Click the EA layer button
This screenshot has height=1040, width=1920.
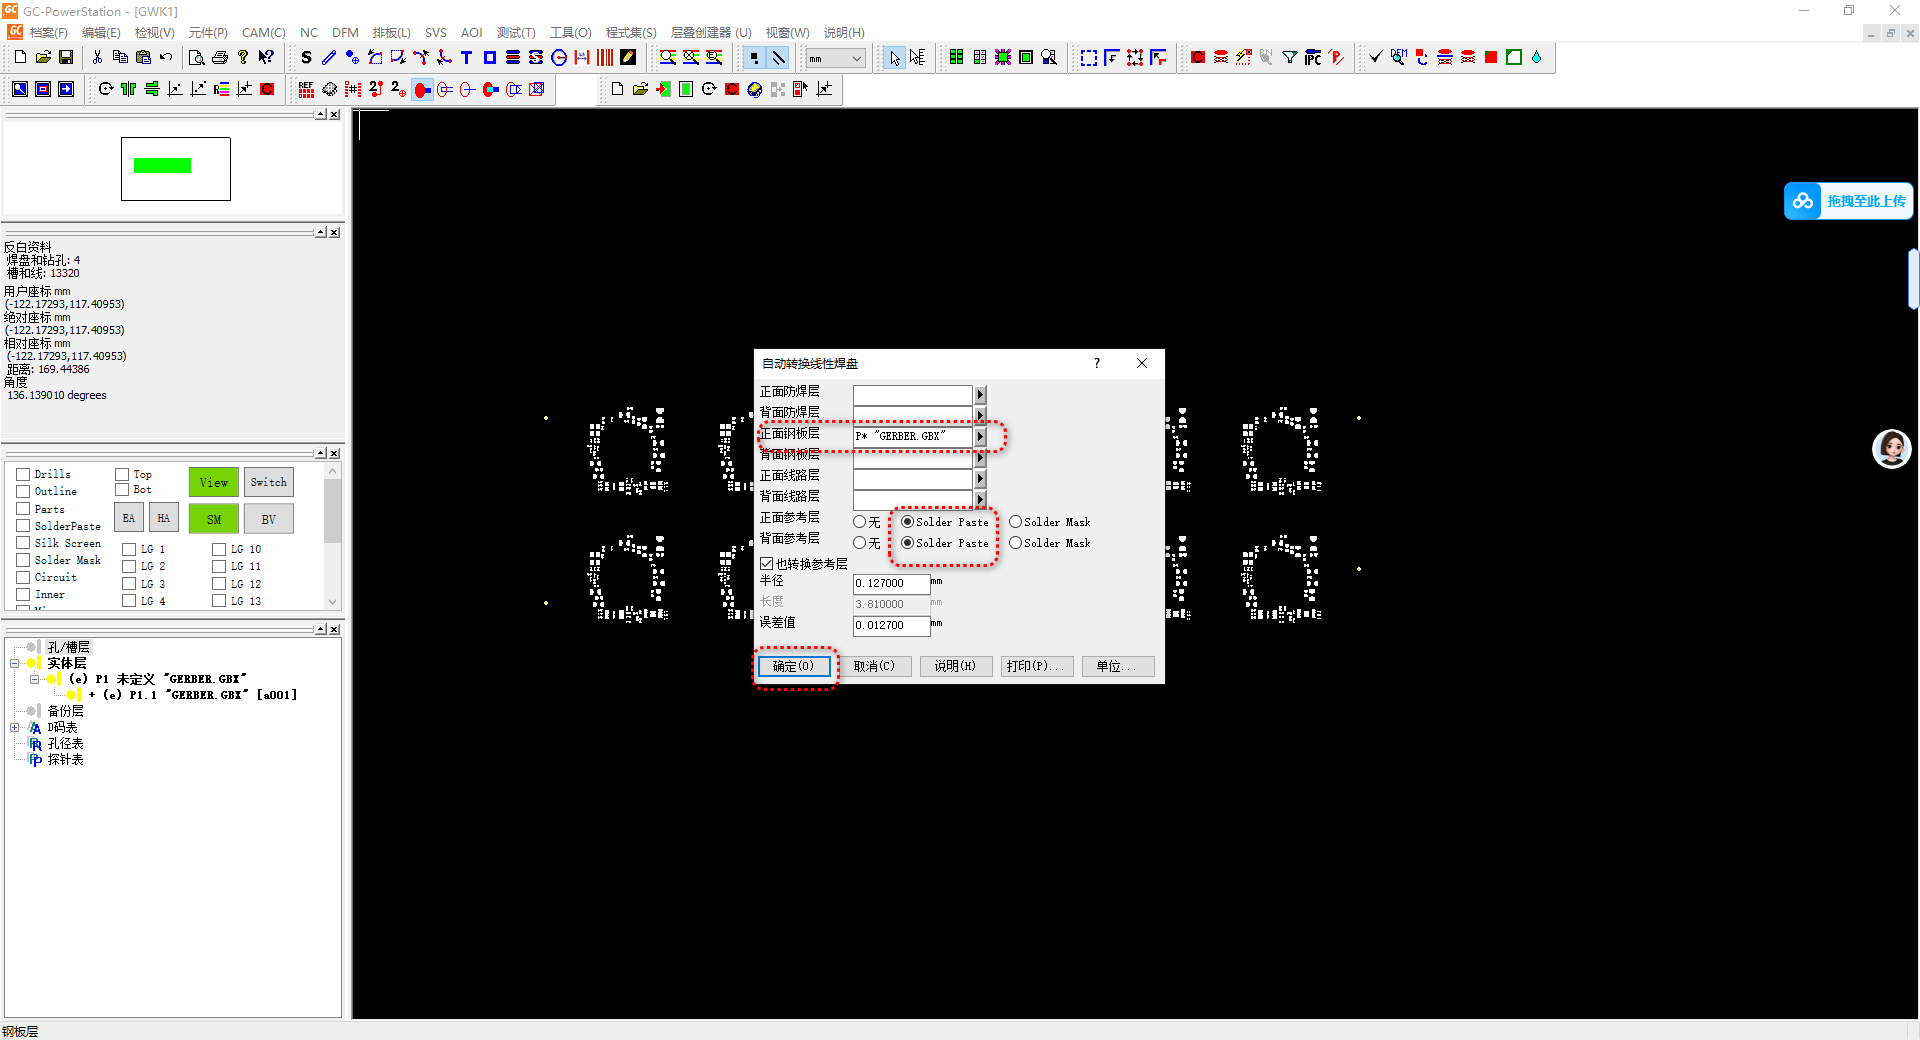click(x=128, y=518)
